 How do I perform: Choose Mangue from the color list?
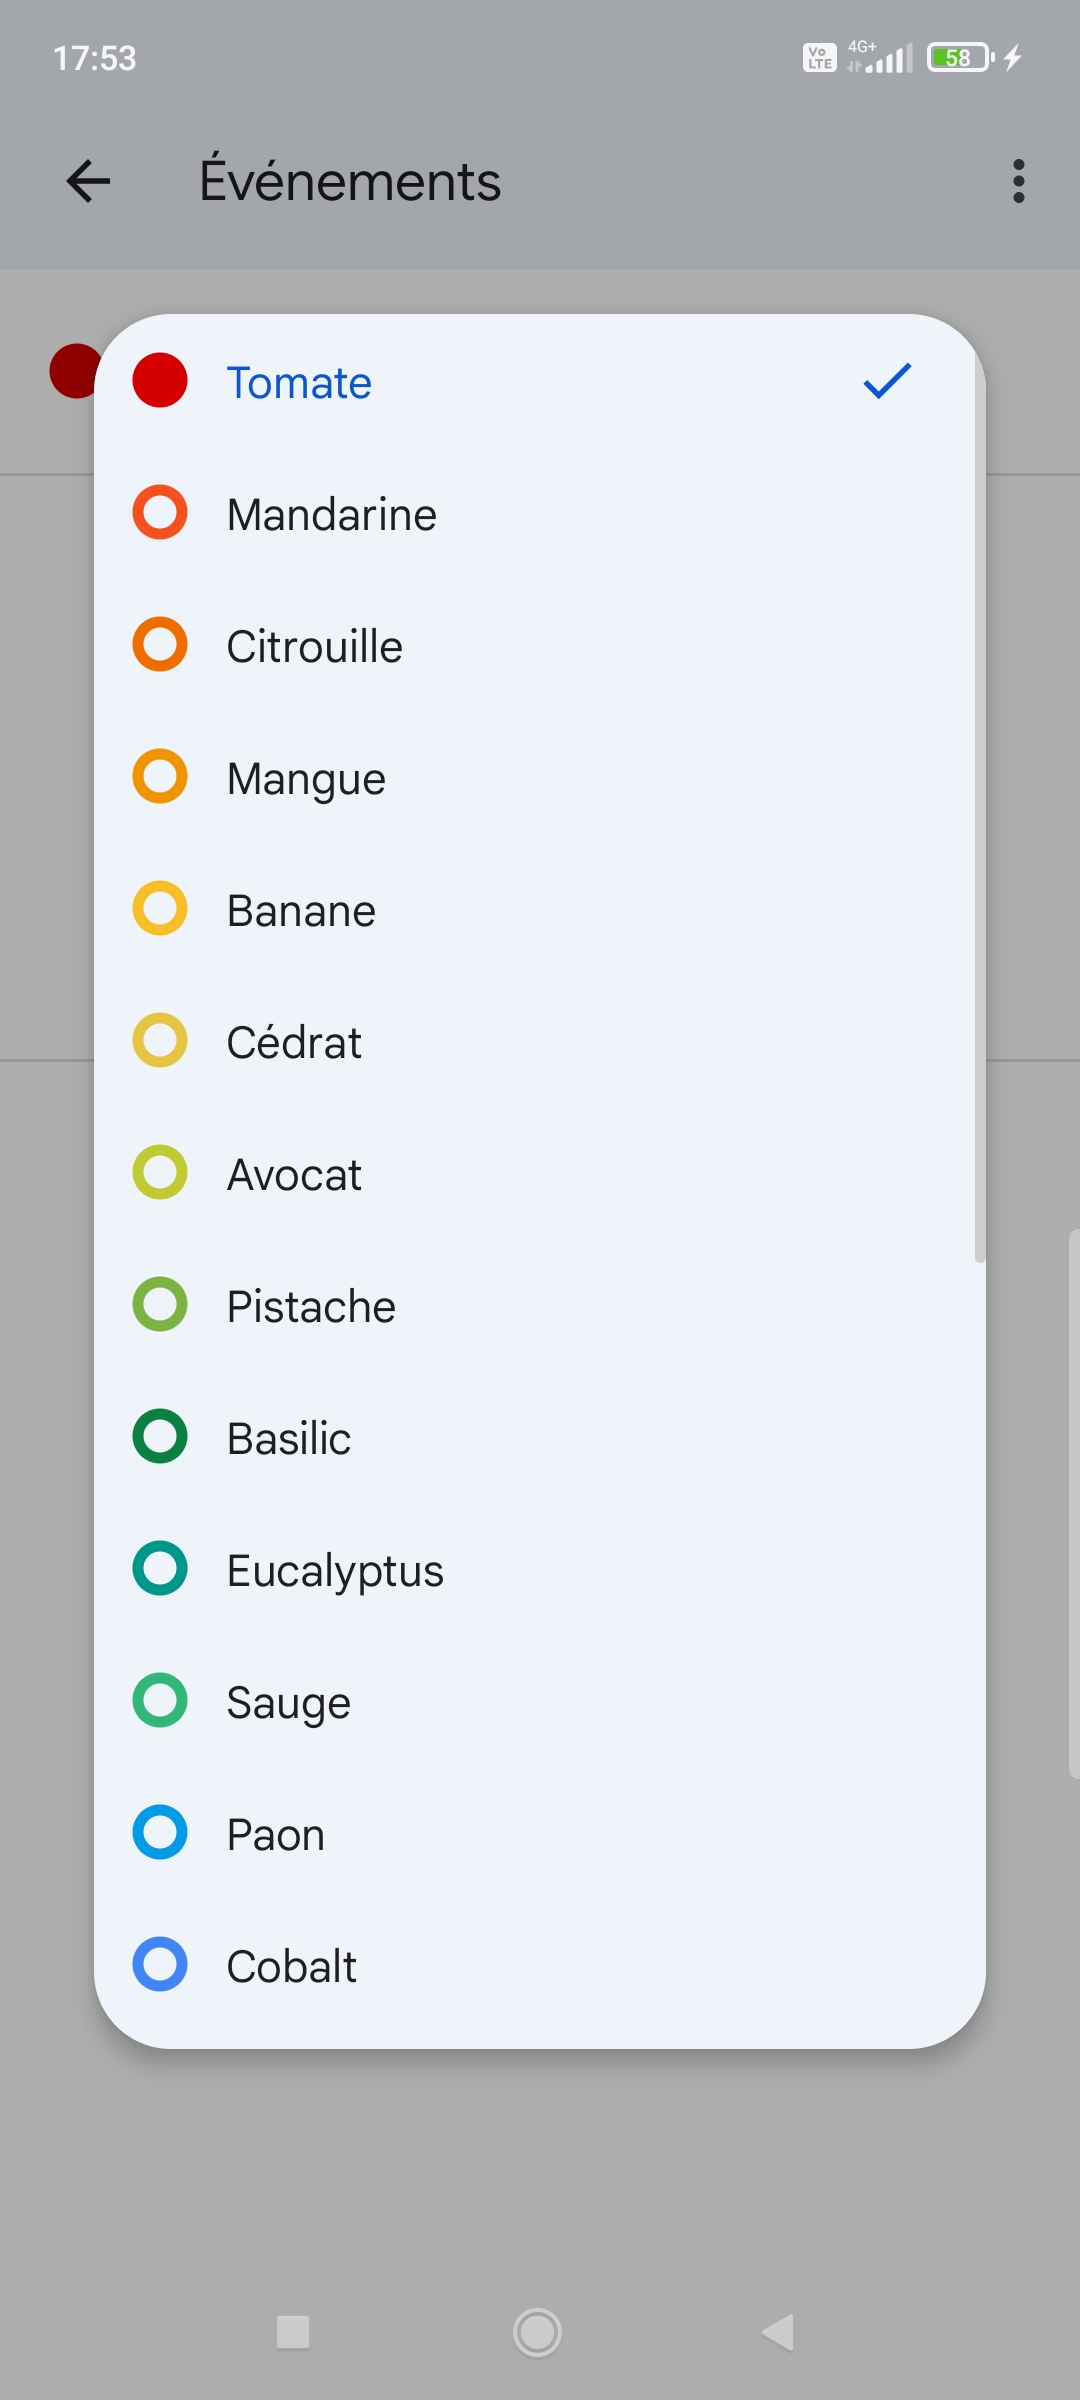click(x=306, y=778)
